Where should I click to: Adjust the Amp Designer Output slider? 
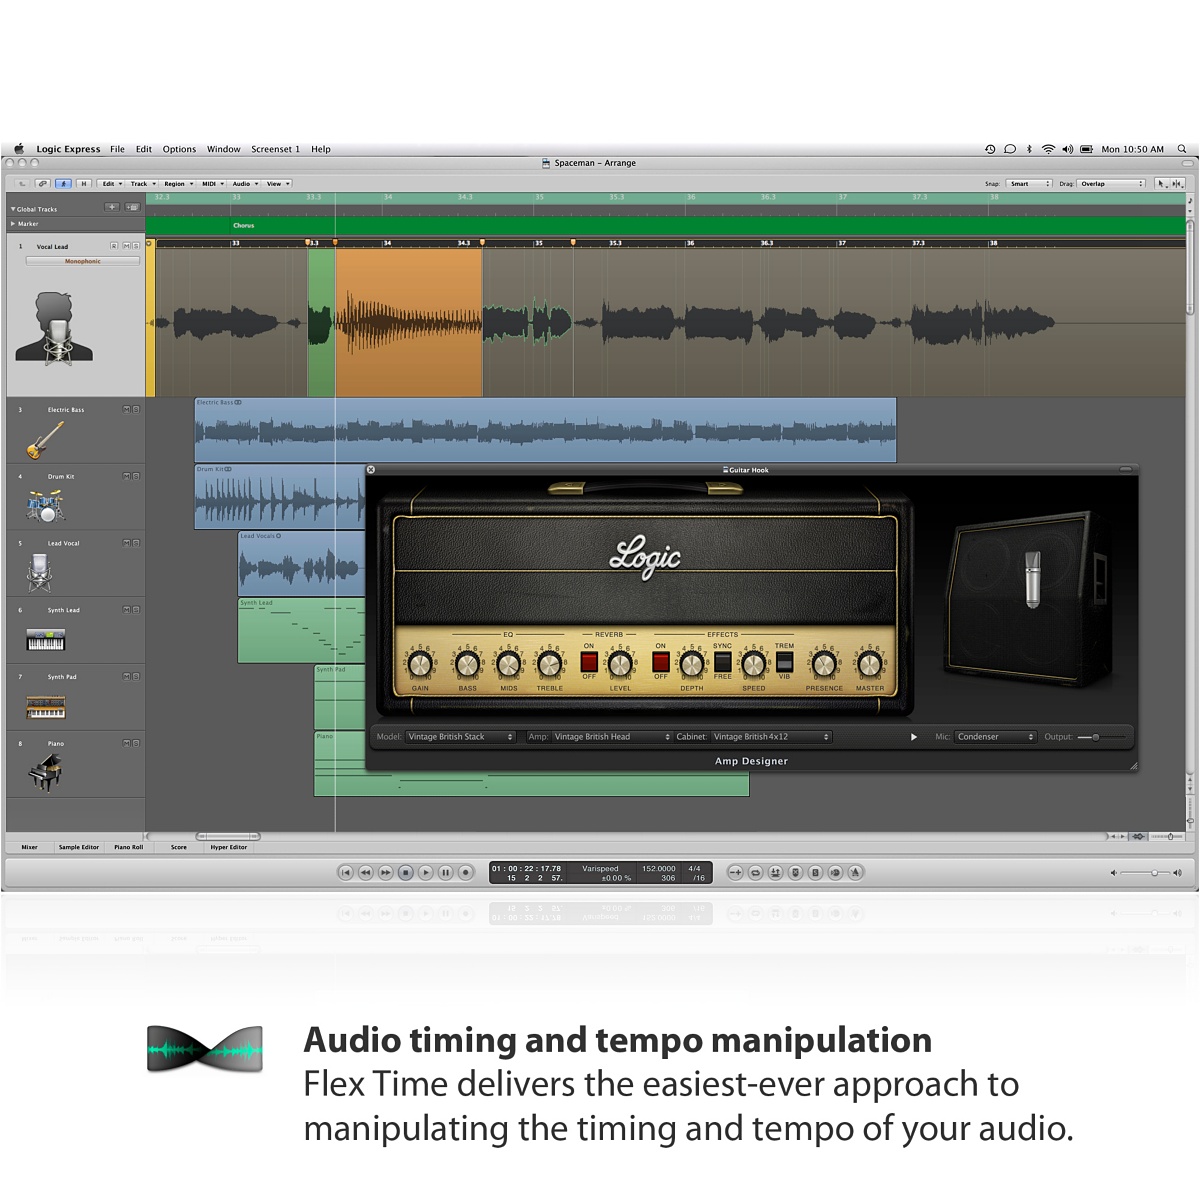click(1096, 737)
